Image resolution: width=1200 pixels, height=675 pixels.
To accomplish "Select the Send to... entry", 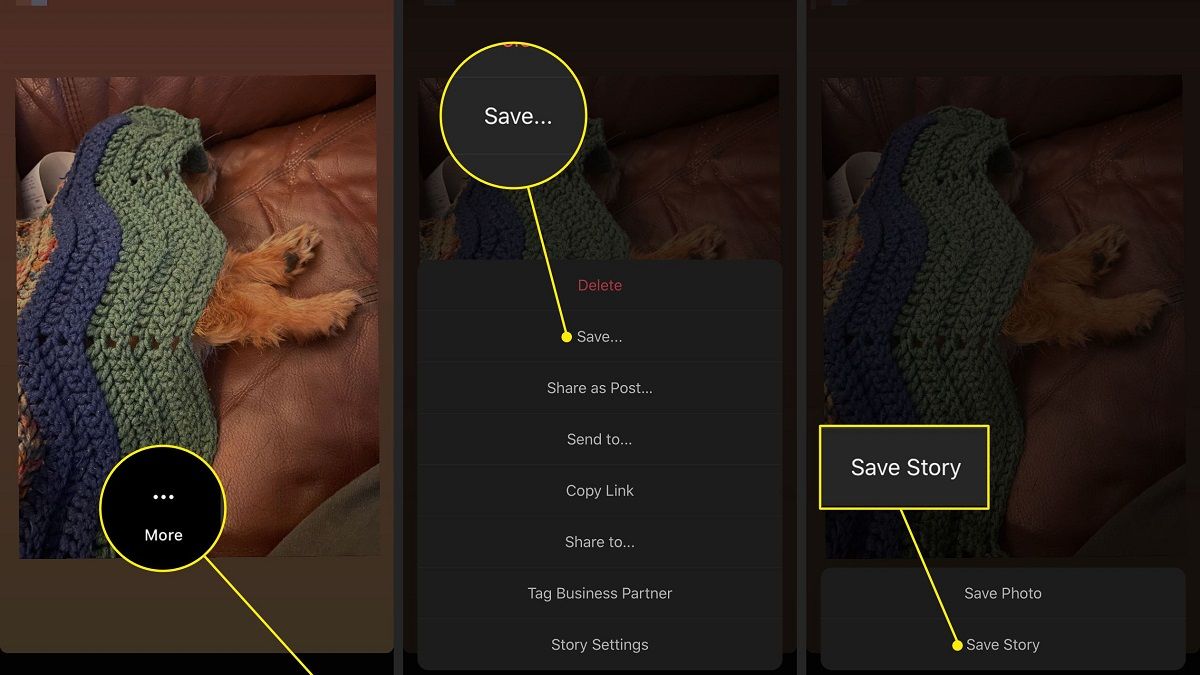I will coord(599,439).
